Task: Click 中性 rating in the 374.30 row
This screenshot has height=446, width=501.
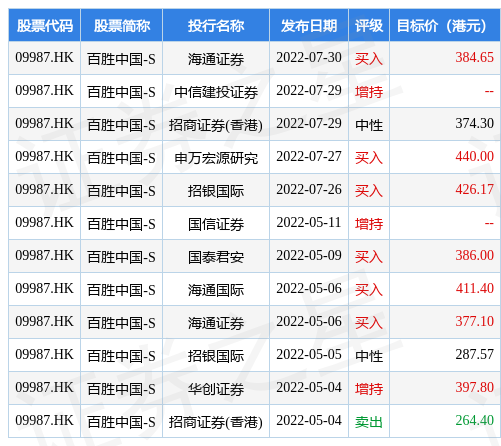Action: coord(369,125)
